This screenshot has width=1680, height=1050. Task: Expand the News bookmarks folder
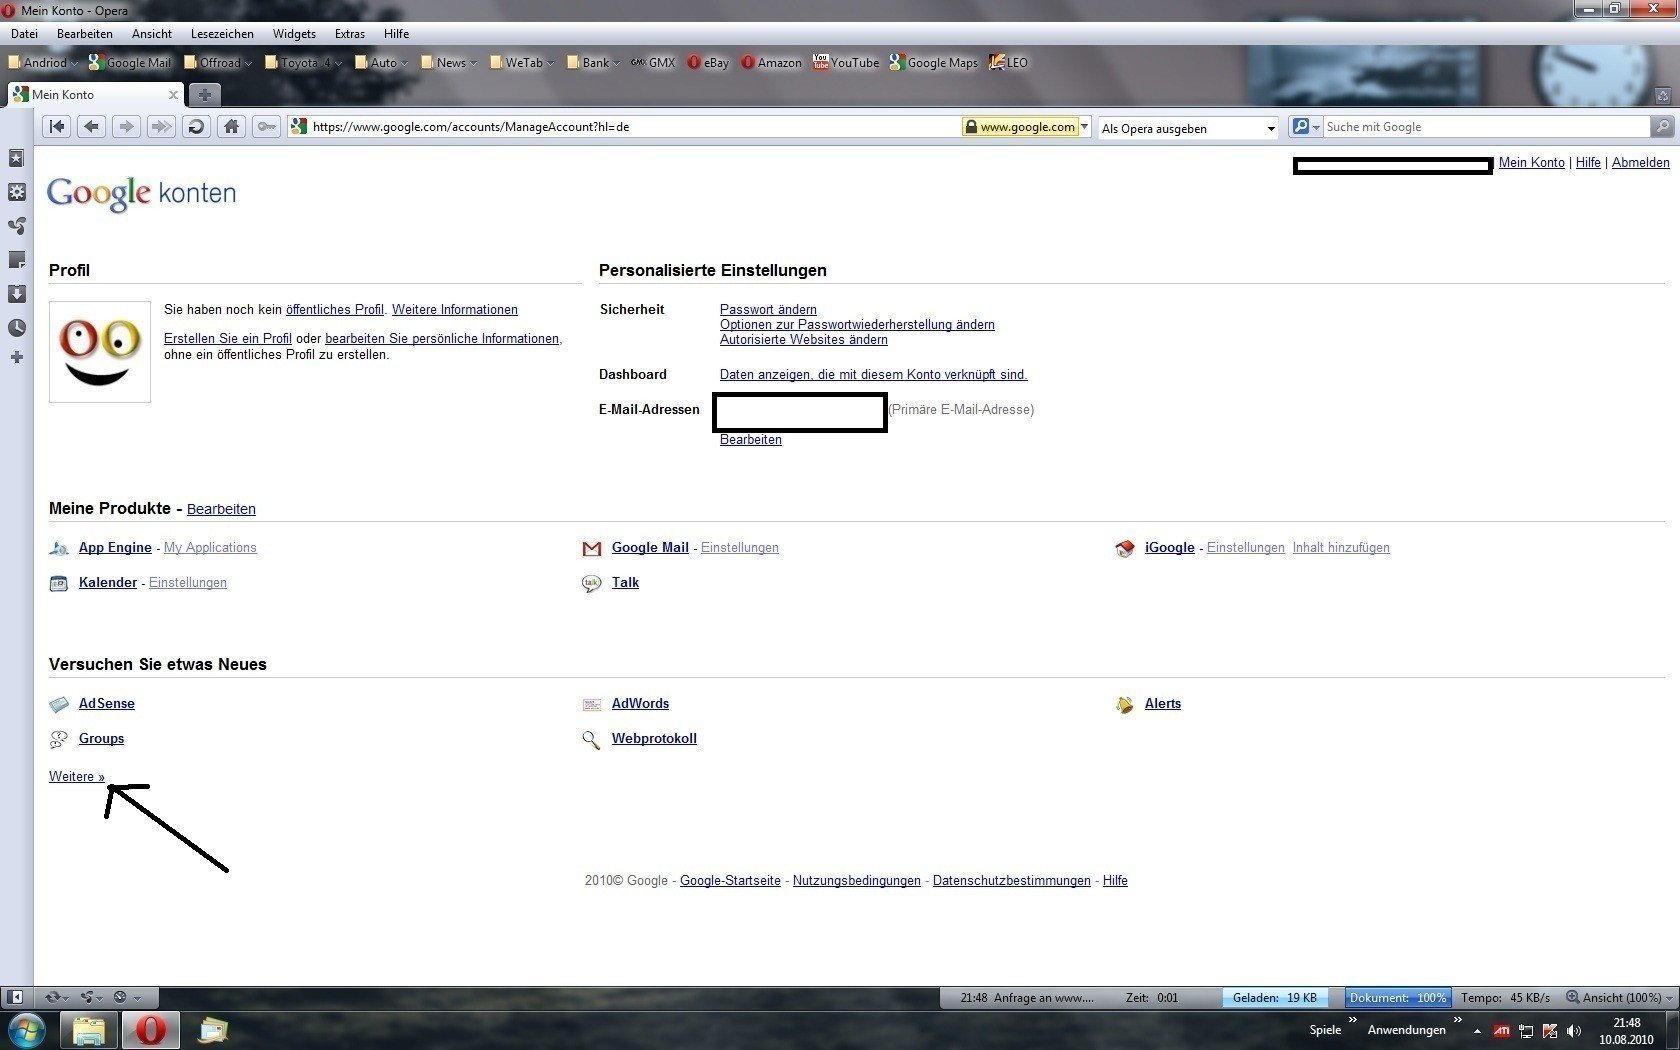[449, 62]
